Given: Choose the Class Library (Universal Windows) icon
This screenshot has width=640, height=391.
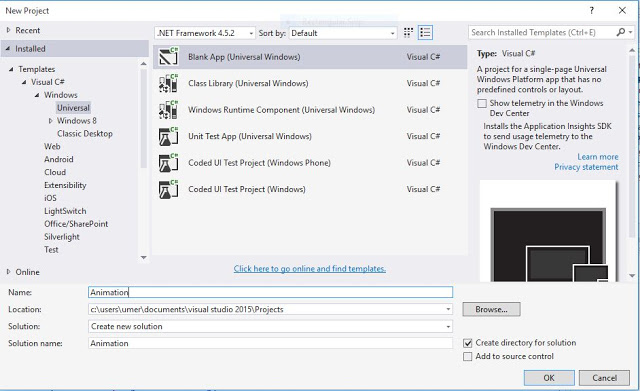Looking at the screenshot, I should pyautogui.click(x=169, y=83).
